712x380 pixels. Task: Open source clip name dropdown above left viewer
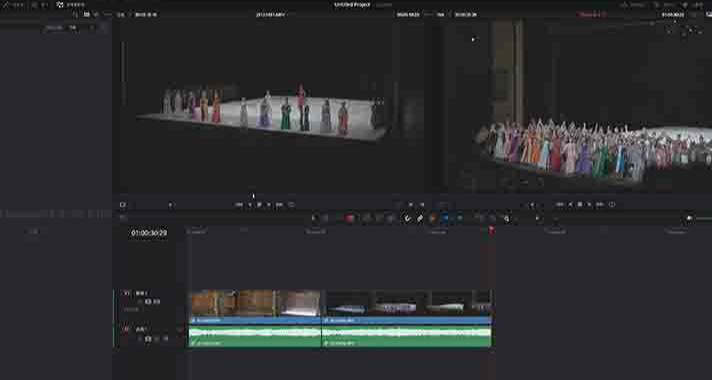(x=272, y=15)
